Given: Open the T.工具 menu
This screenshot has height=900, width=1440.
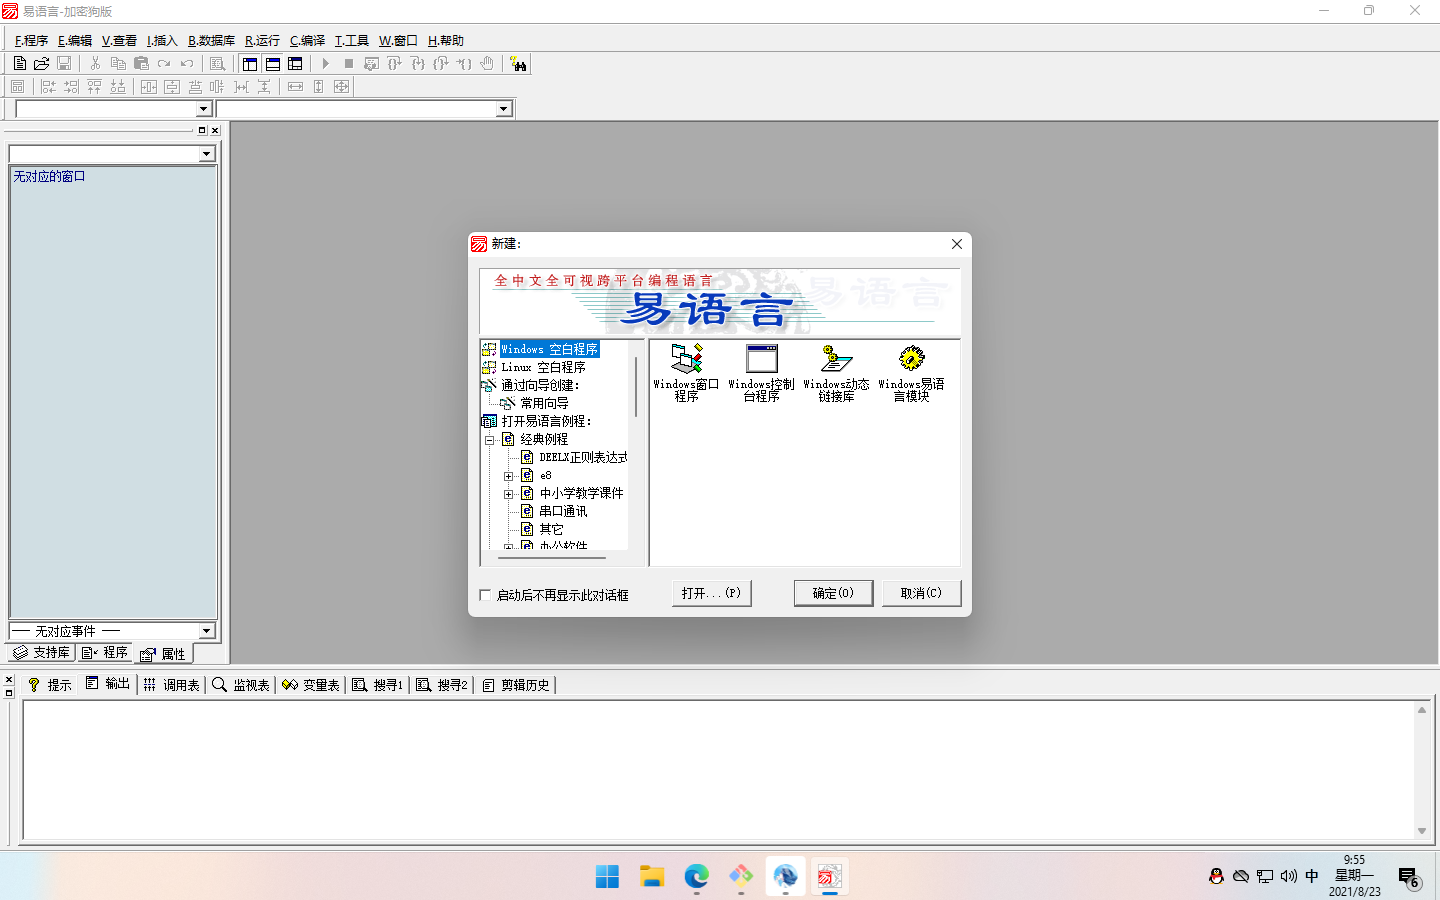Looking at the screenshot, I should pyautogui.click(x=351, y=41).
